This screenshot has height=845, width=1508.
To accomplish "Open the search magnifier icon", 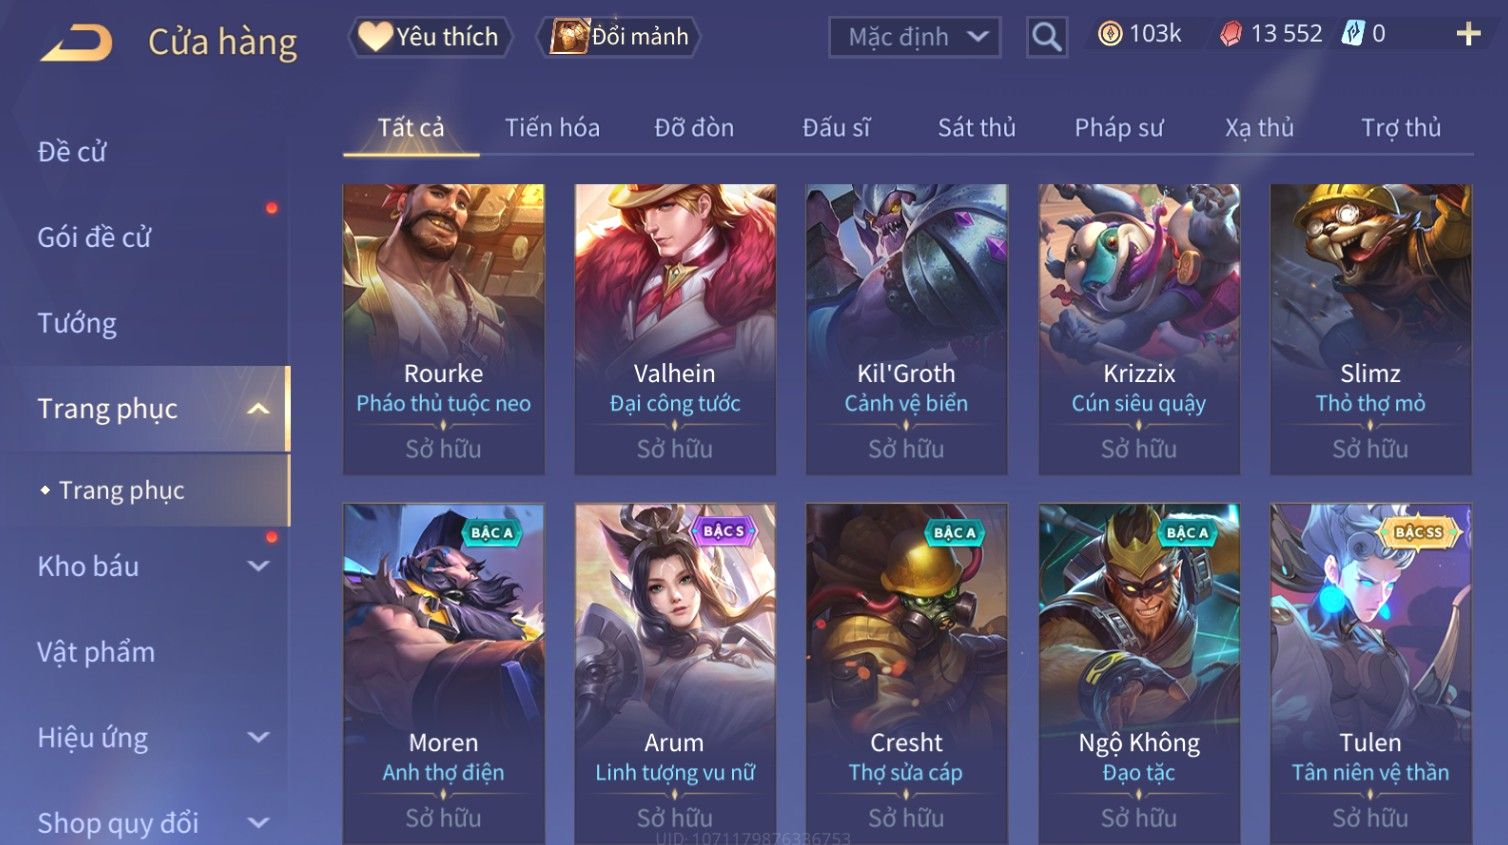I will pos(1046,37).
